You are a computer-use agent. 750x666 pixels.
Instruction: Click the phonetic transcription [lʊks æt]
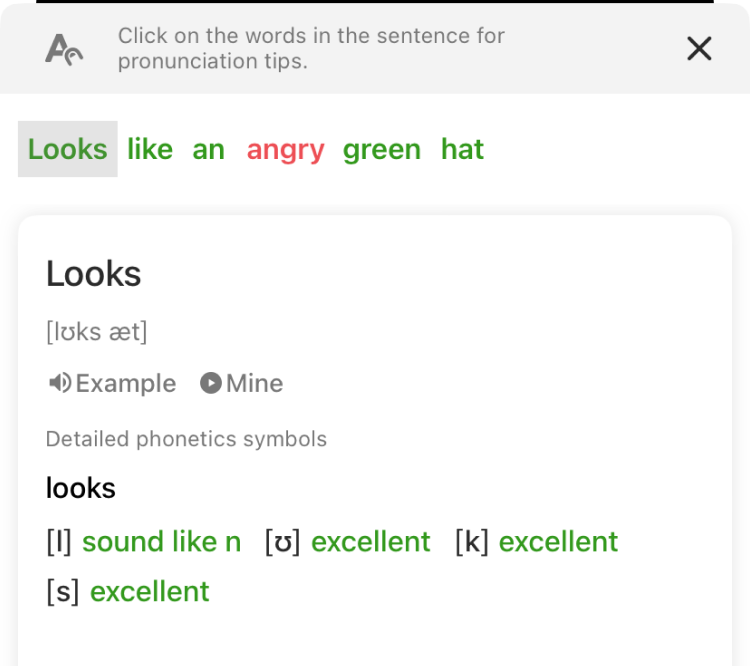(x=96, y=332)
